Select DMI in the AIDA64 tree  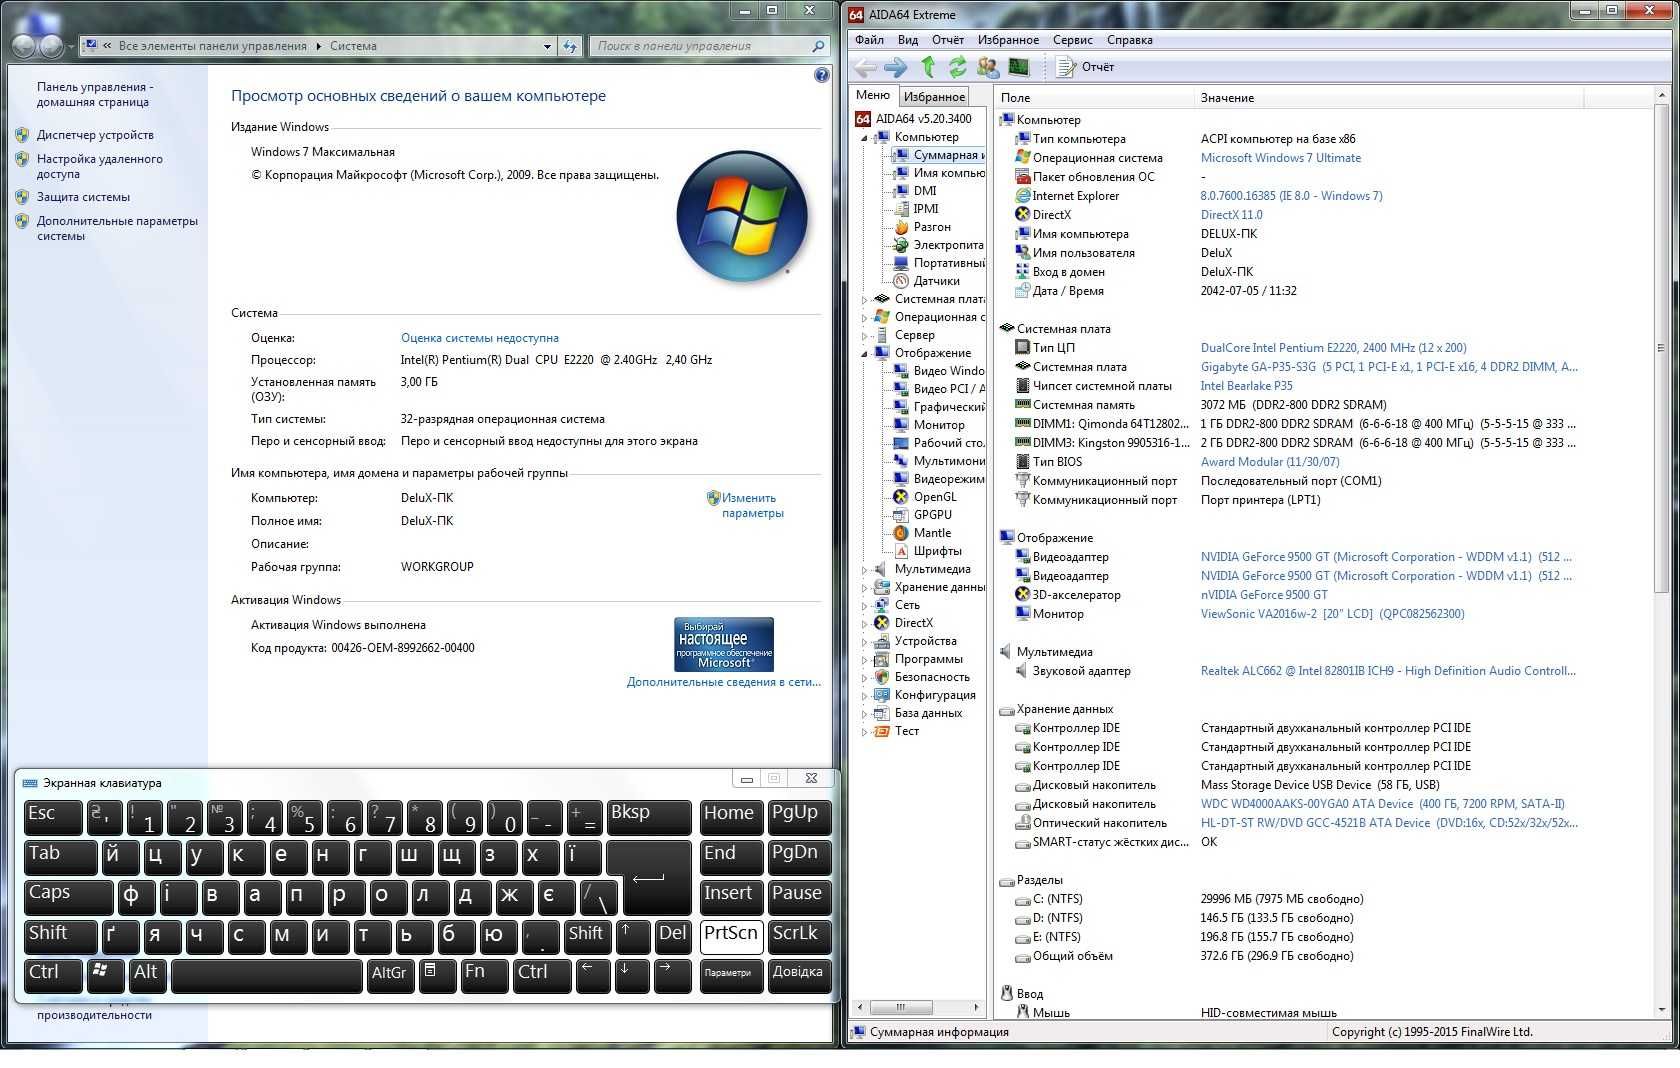click(x=925, y=191)
